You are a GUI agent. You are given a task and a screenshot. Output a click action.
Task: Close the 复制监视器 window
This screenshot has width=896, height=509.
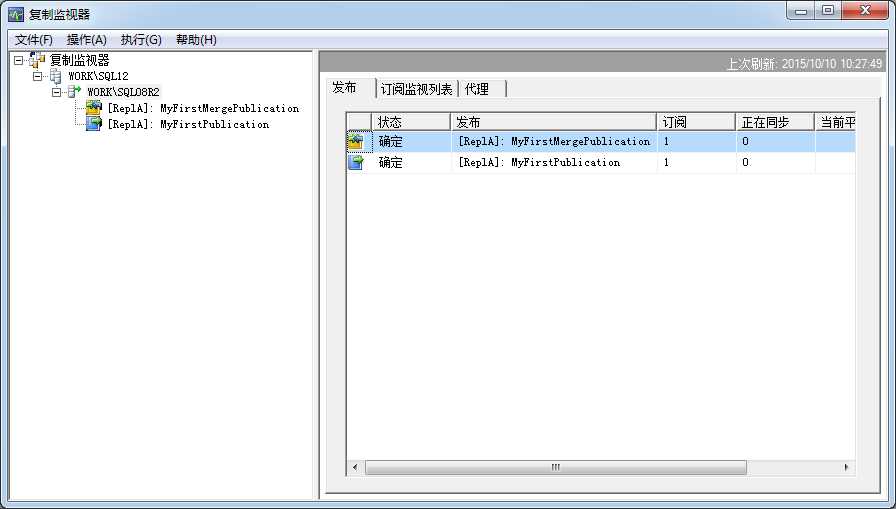(865, 11)
